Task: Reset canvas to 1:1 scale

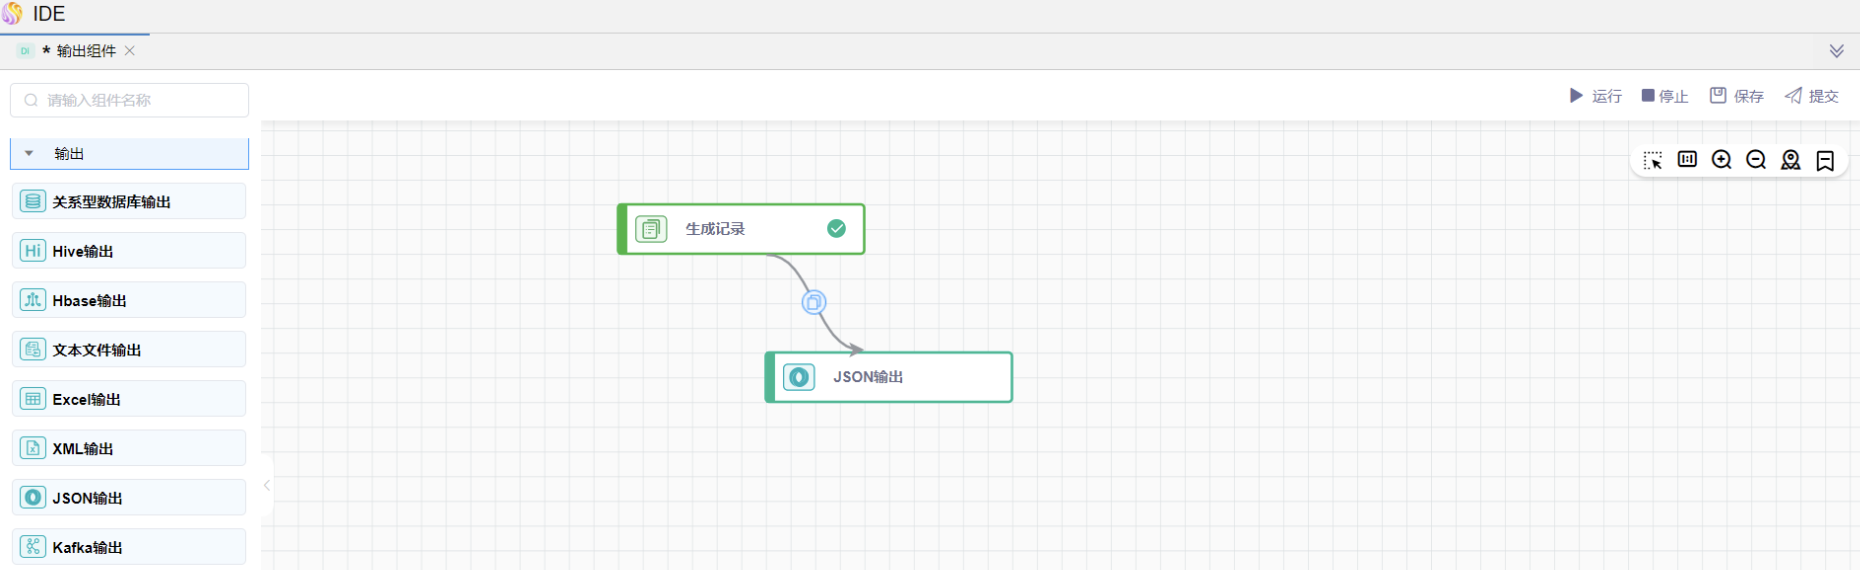Action: coord(1687,160)
